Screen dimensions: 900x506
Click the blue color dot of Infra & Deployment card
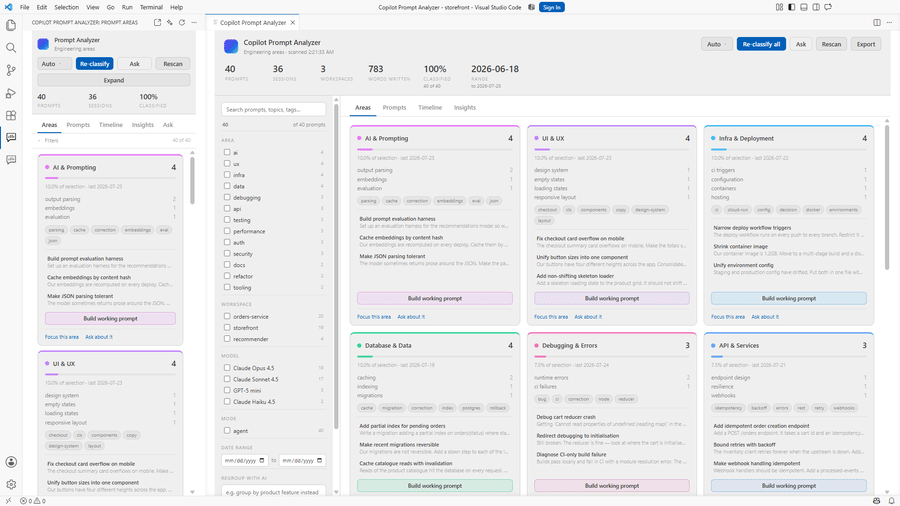click(713, 138)
